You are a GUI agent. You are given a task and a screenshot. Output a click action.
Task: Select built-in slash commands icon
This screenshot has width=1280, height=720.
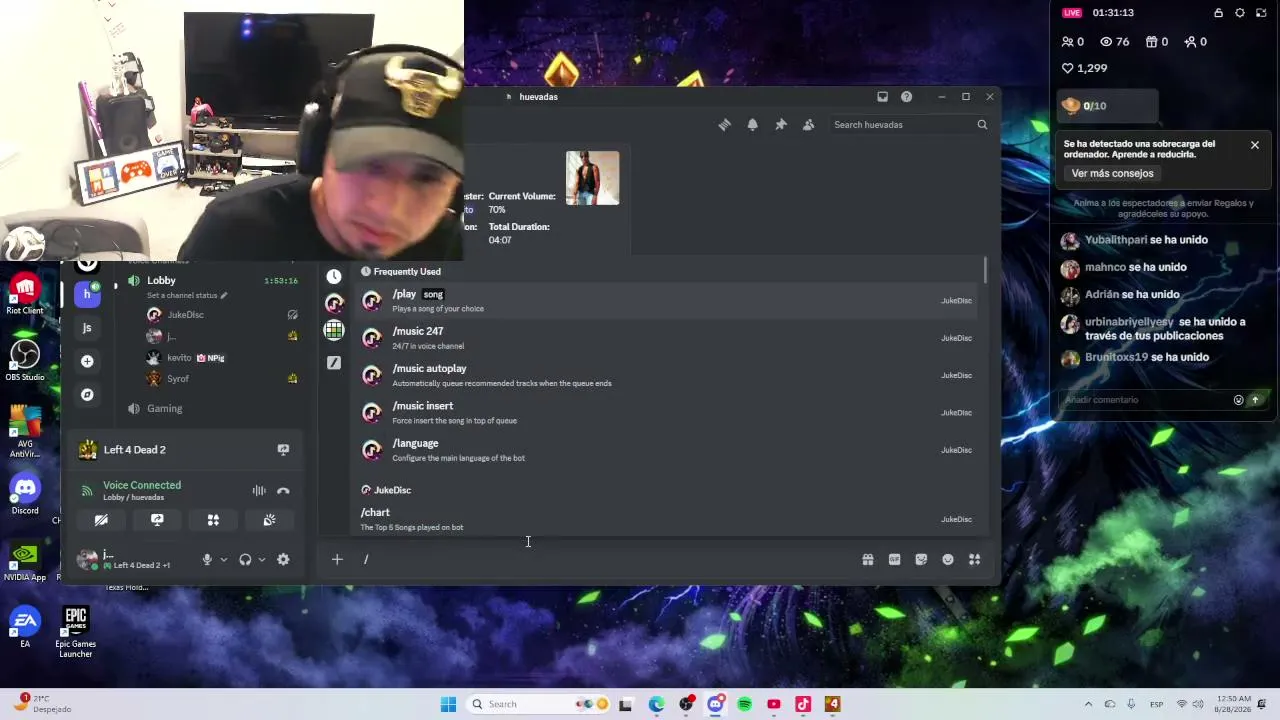pos(334,362)
